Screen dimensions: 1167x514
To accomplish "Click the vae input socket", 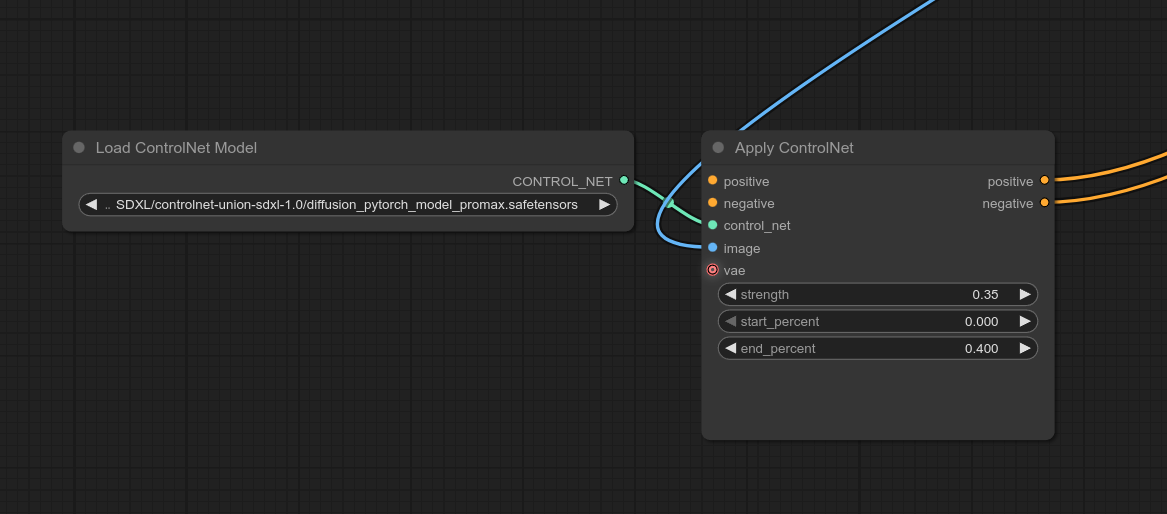I will [712, 270].
